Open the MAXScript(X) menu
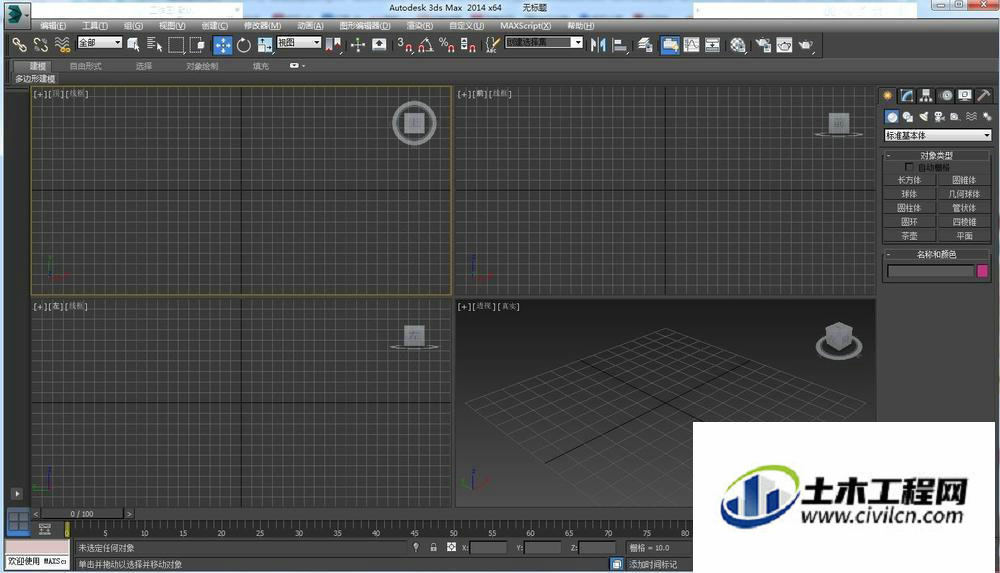1000x573 pixels. click(x=526, y=26)
